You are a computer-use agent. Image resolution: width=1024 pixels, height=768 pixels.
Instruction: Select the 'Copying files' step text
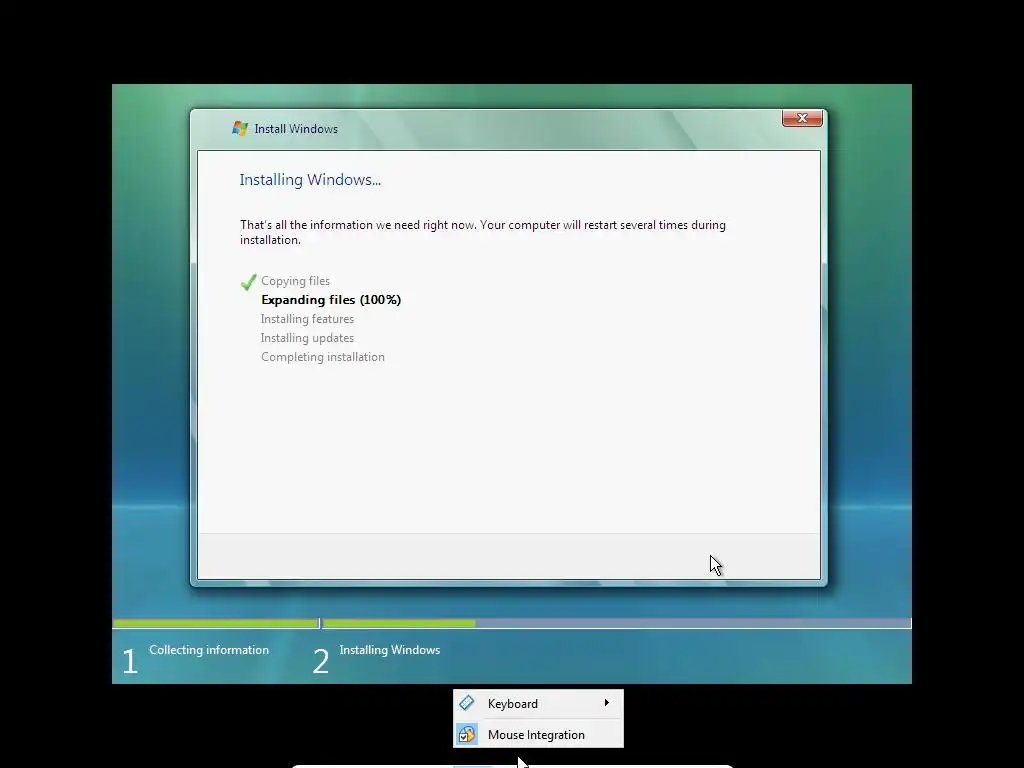point(295,281)
